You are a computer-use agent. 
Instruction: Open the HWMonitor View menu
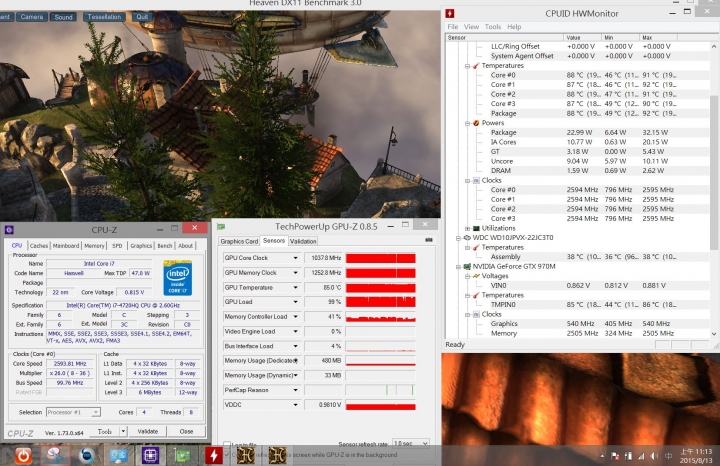tap(471, 27)
